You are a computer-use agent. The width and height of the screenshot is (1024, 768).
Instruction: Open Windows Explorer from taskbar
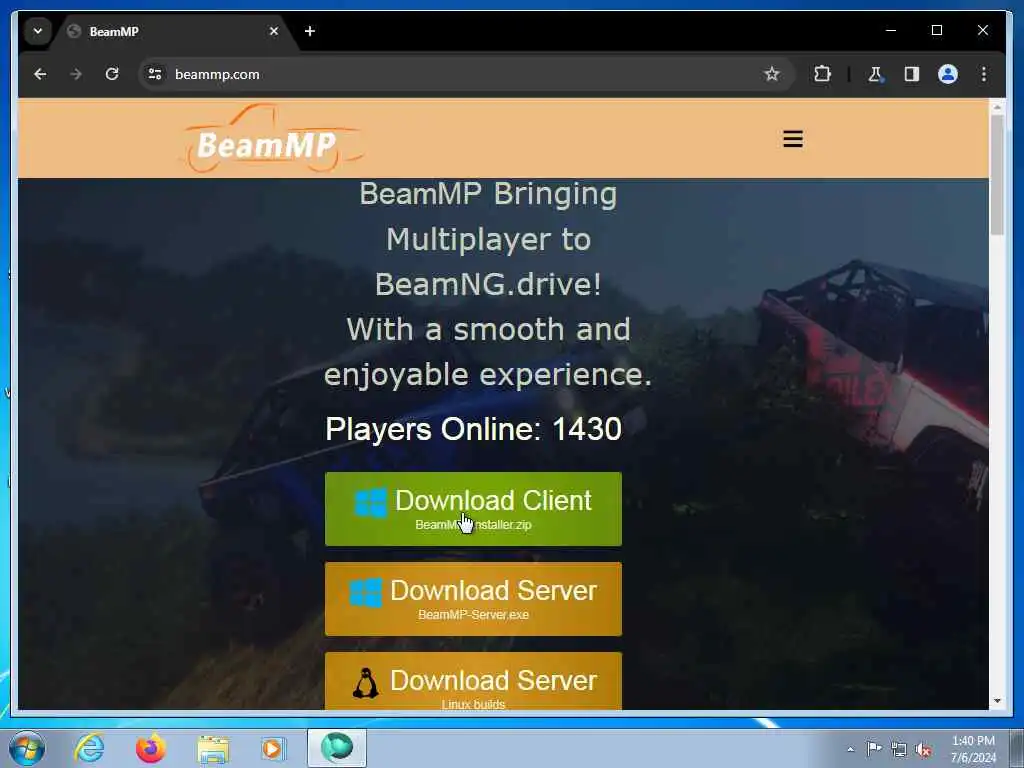[213, 748]
